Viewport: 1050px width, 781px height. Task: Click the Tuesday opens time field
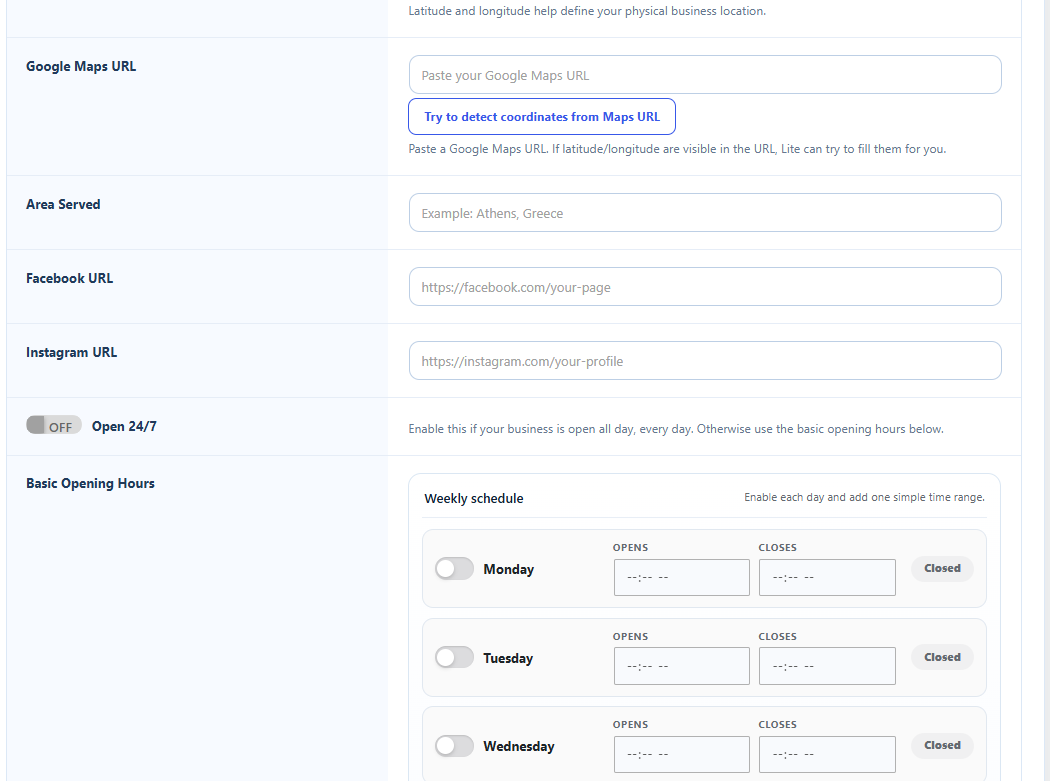[682, 666]
